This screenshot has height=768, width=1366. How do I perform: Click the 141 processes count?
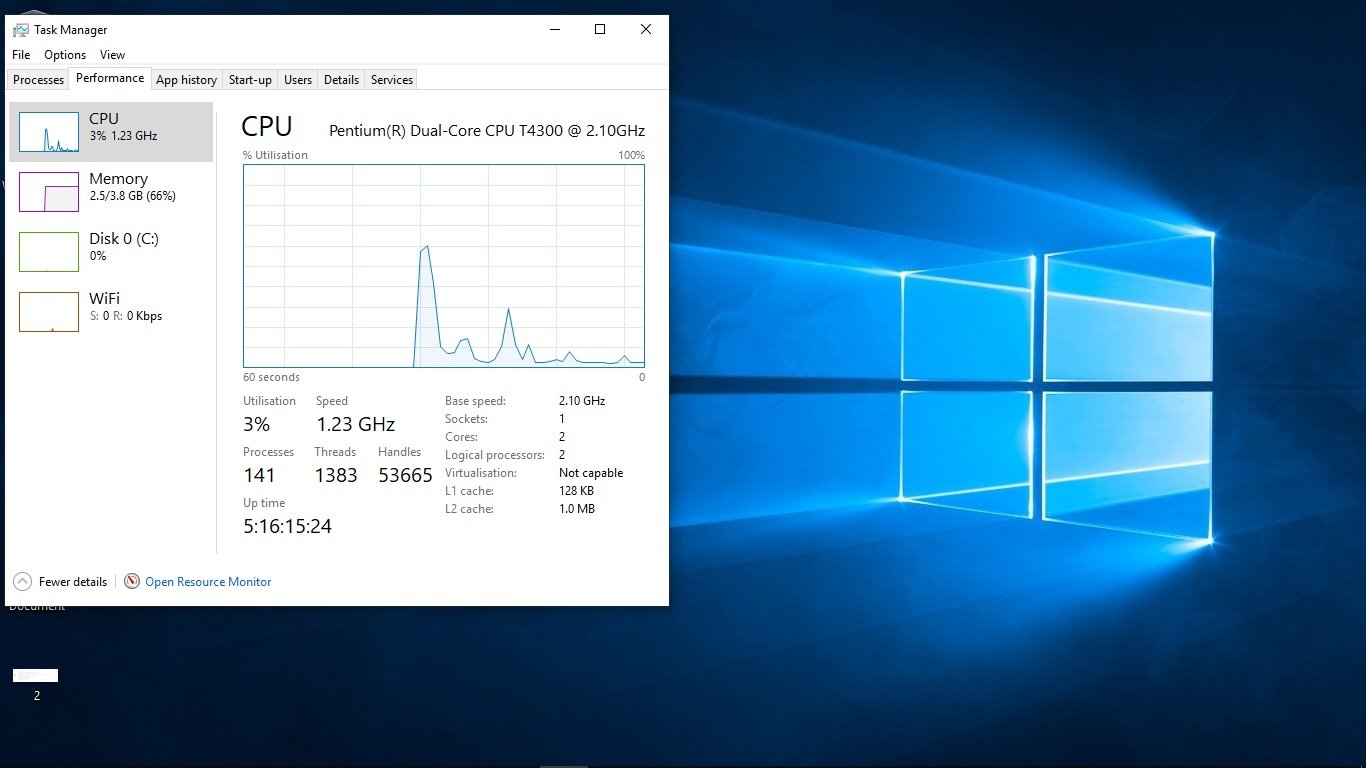pyautogui.click(x=259, y=475)
